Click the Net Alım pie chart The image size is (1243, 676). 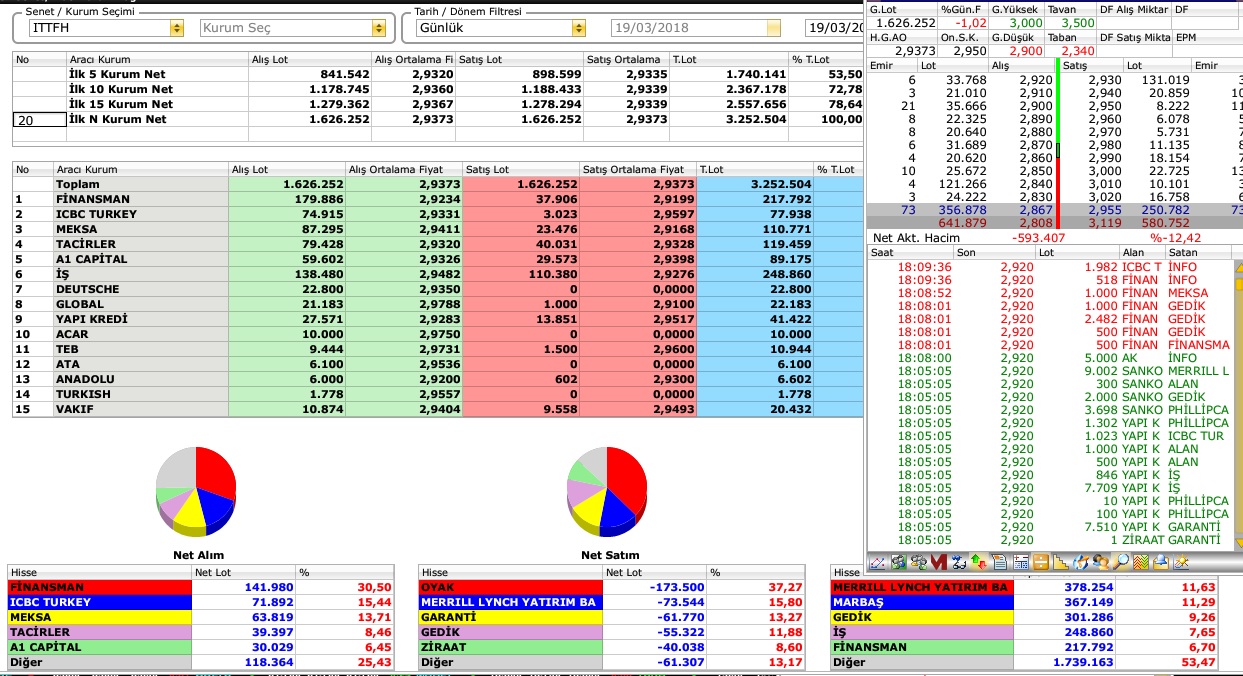click(x=196, y=492)
